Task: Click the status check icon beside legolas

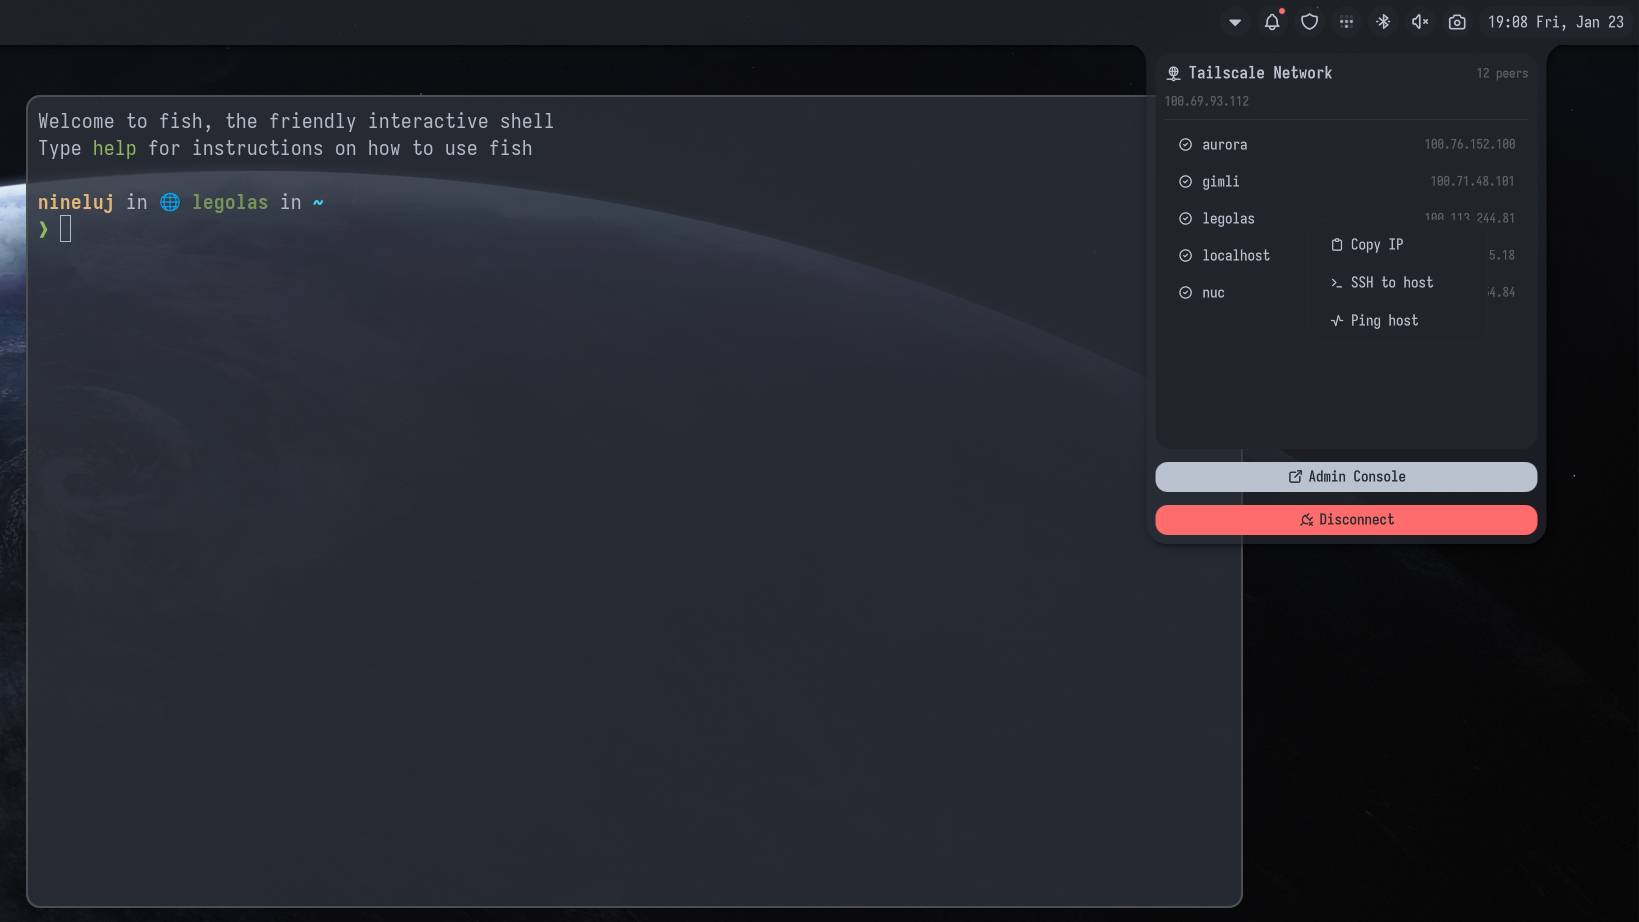Action: click(1185, 219)
